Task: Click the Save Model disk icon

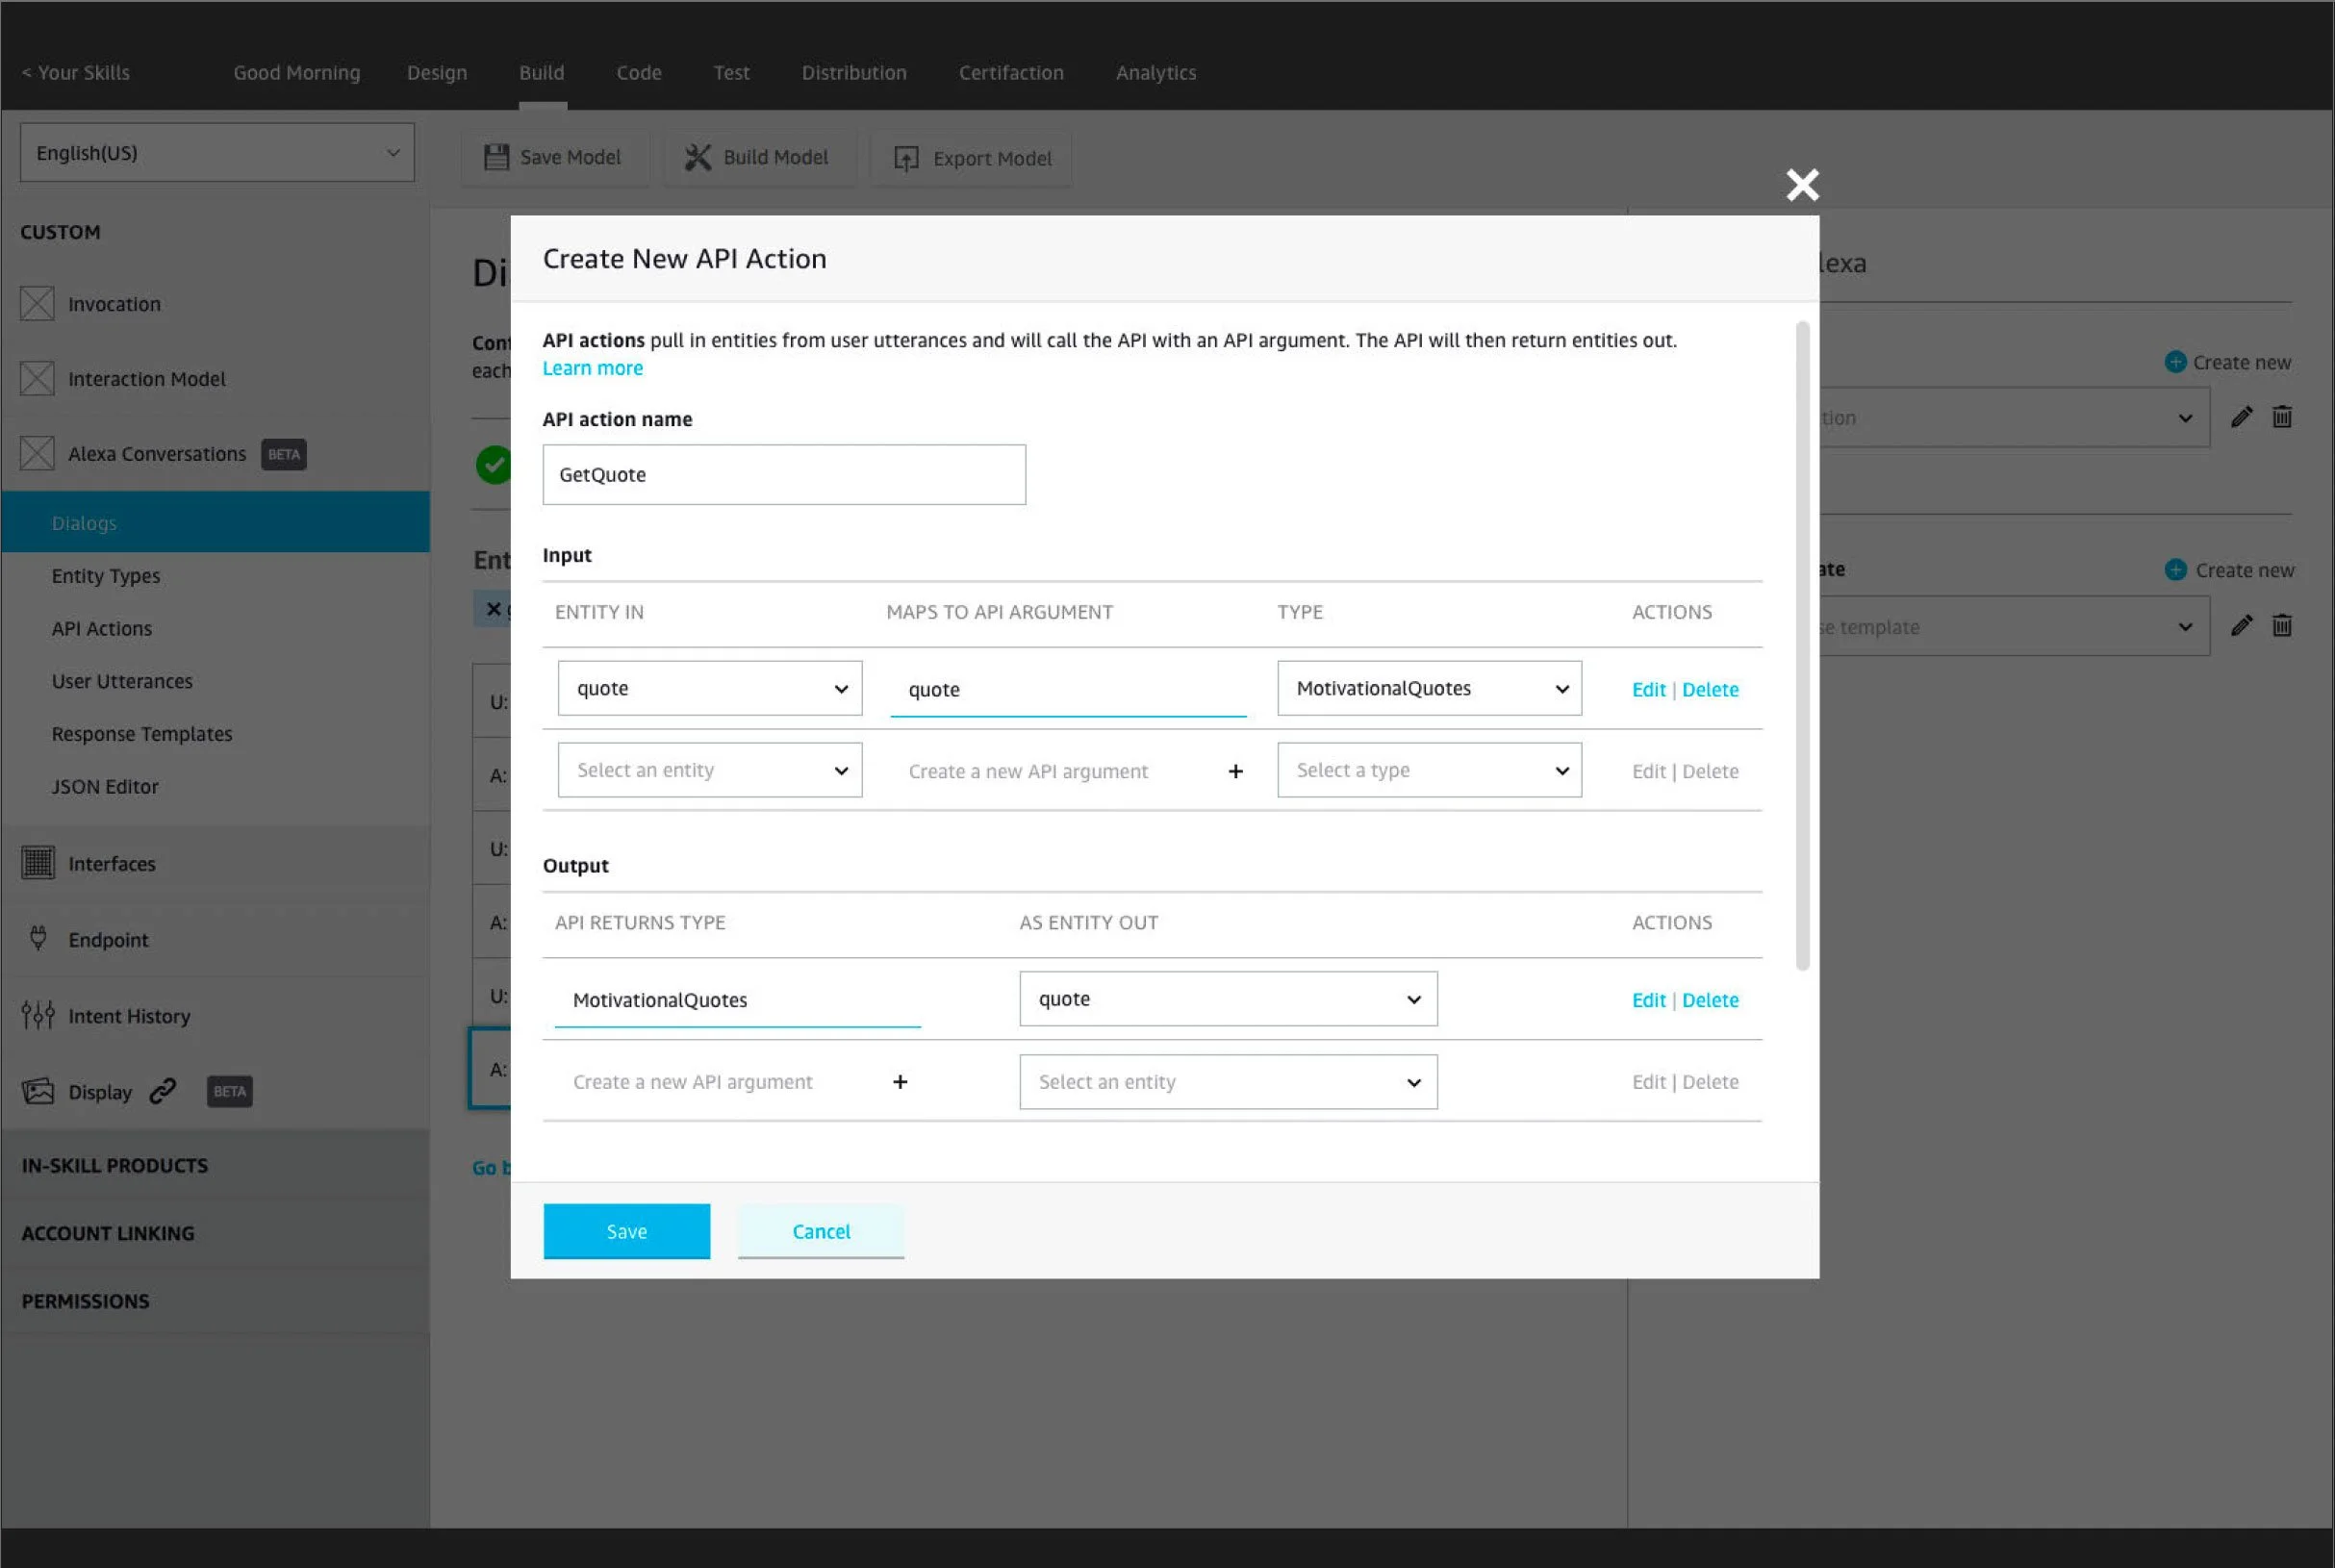Action: pyautogui.click(x=496, y=157)
